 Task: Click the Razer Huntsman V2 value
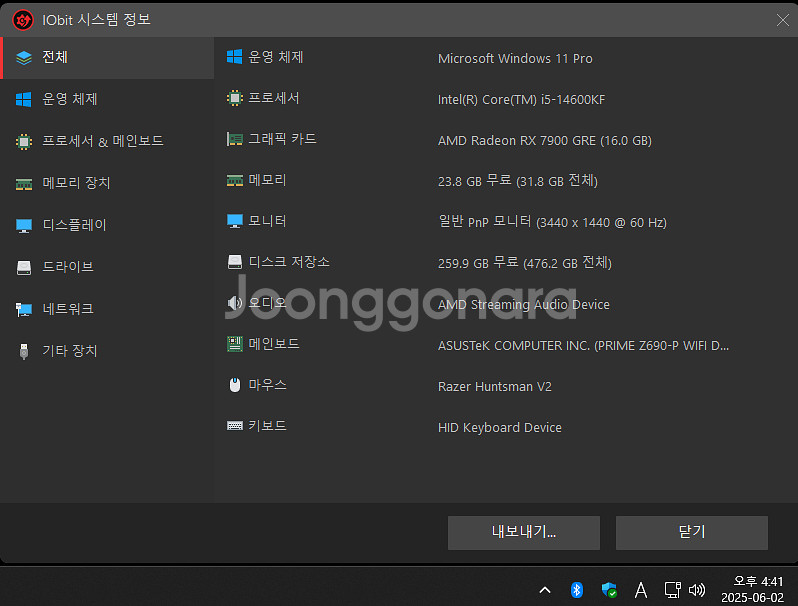click(x=495, y=387)
